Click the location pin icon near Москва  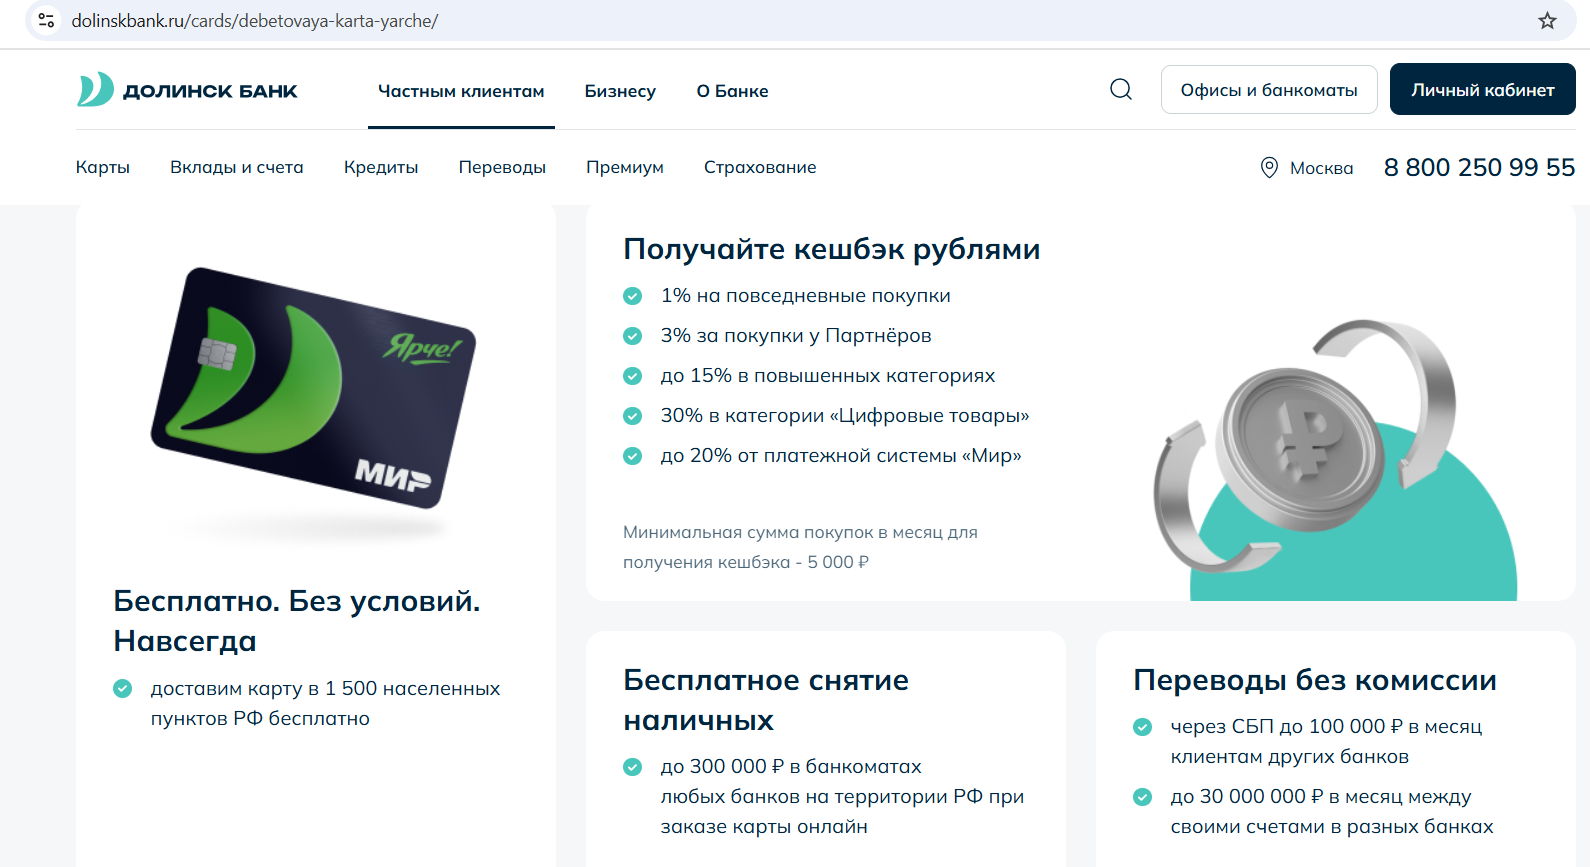(1269, 168)
